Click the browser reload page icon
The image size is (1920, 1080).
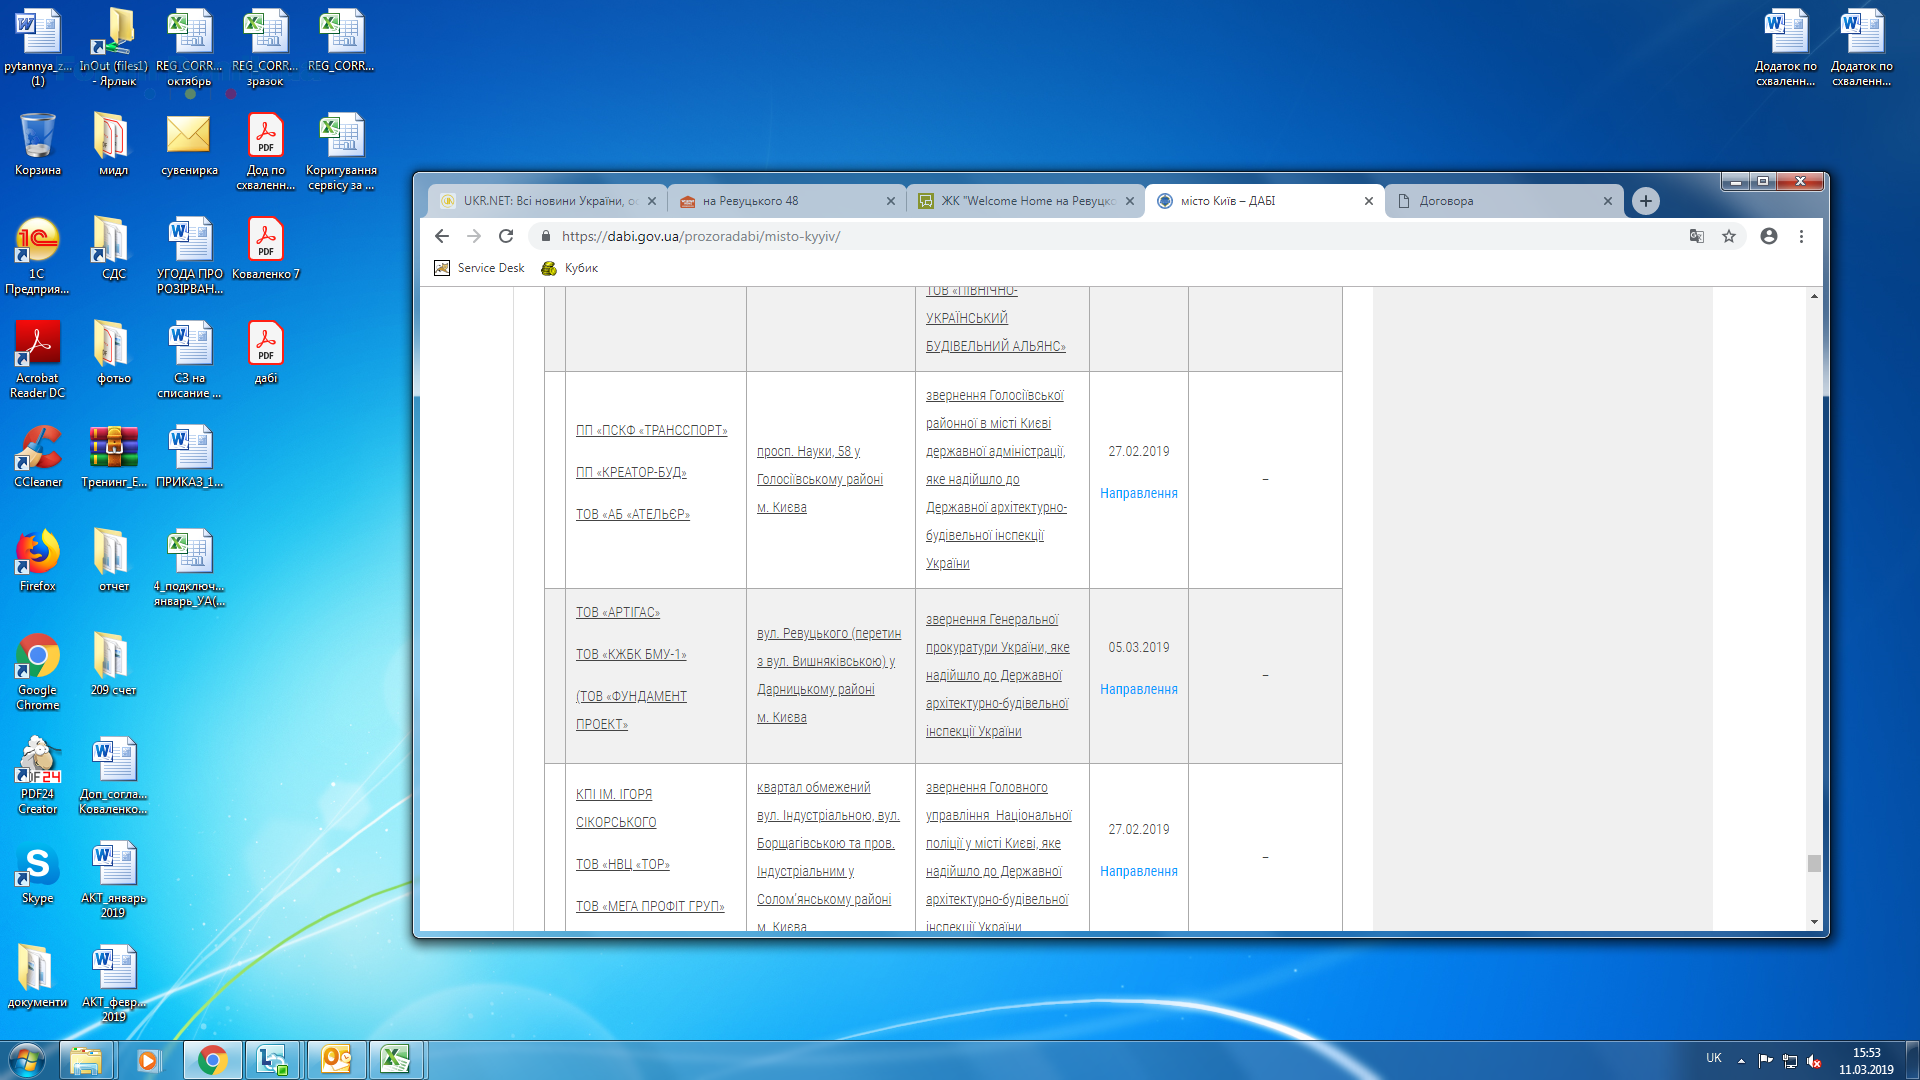point(506,236)
